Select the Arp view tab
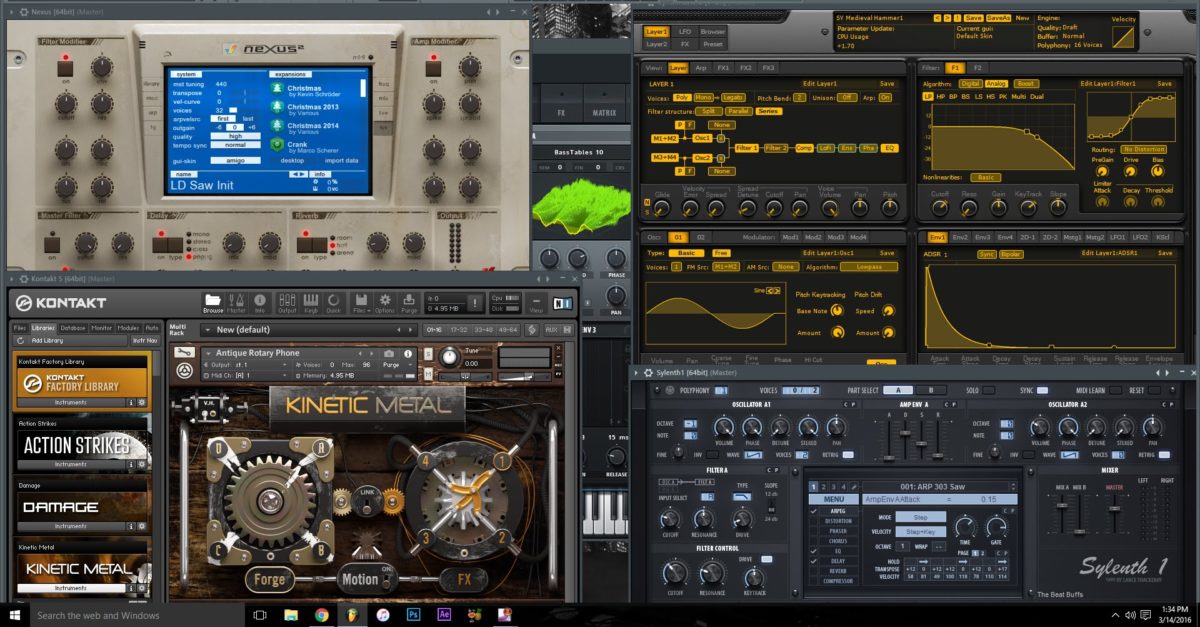 (x=700, y=67)
